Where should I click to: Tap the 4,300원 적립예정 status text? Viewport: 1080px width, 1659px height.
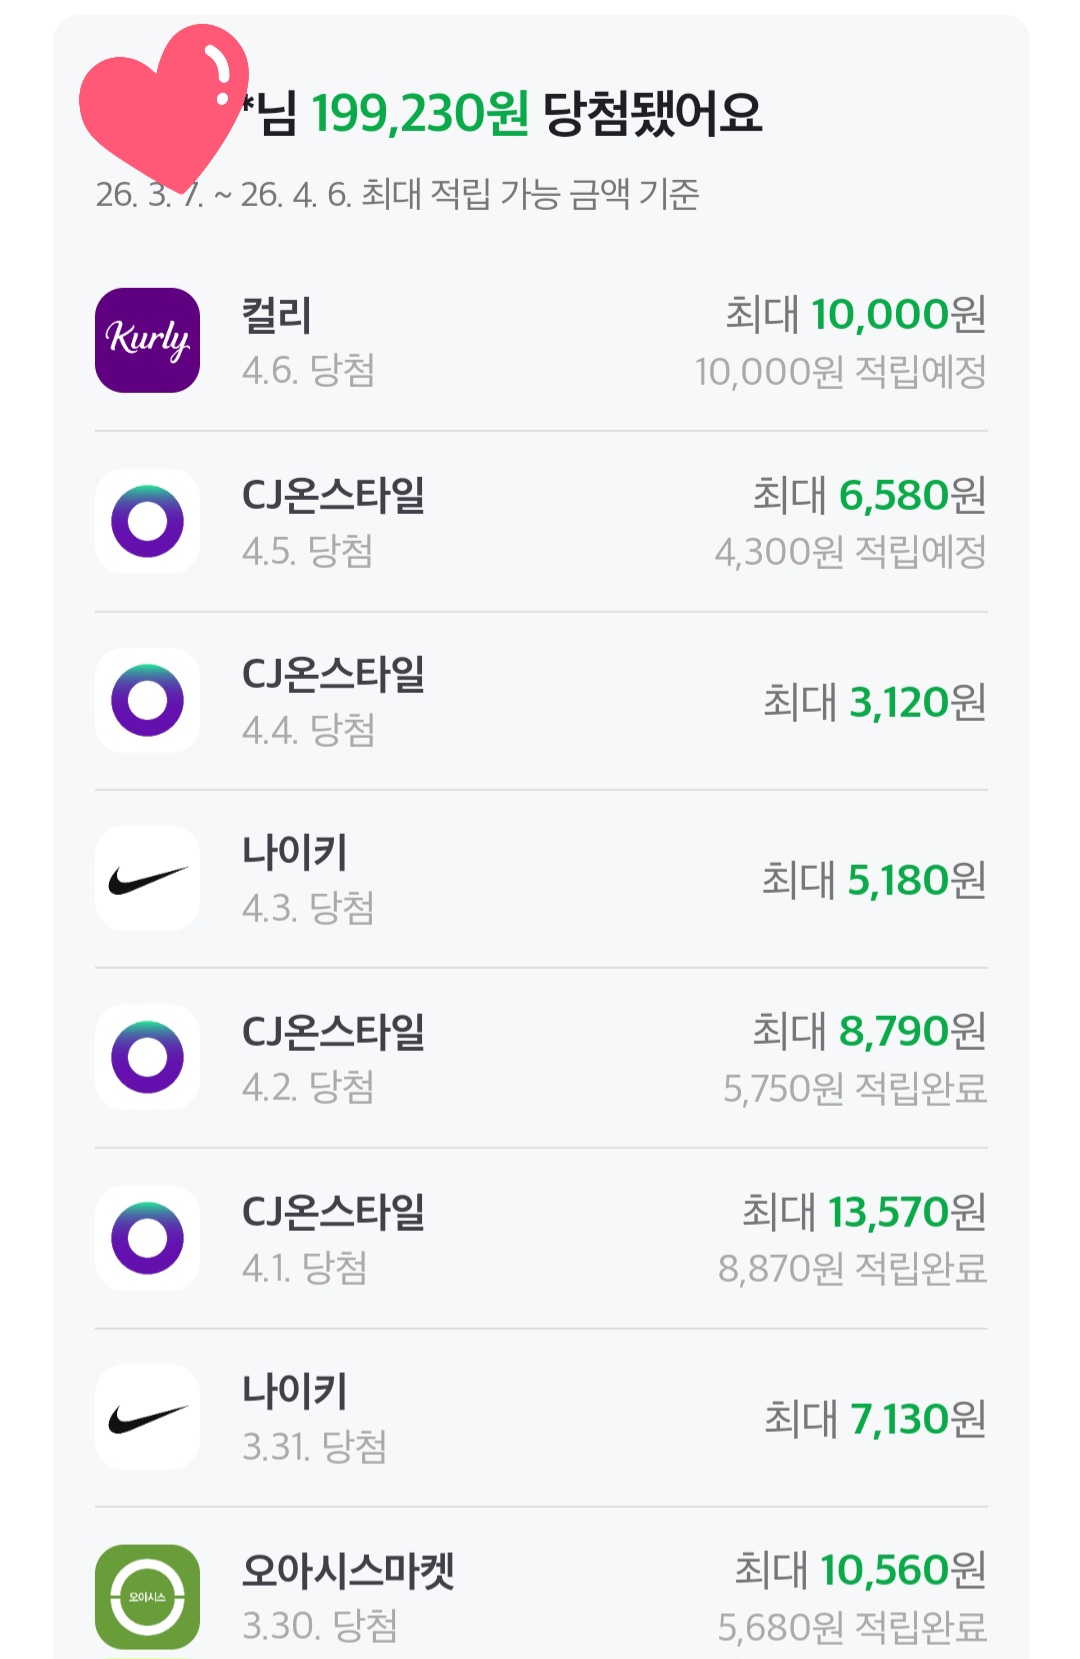click(850, 552)
